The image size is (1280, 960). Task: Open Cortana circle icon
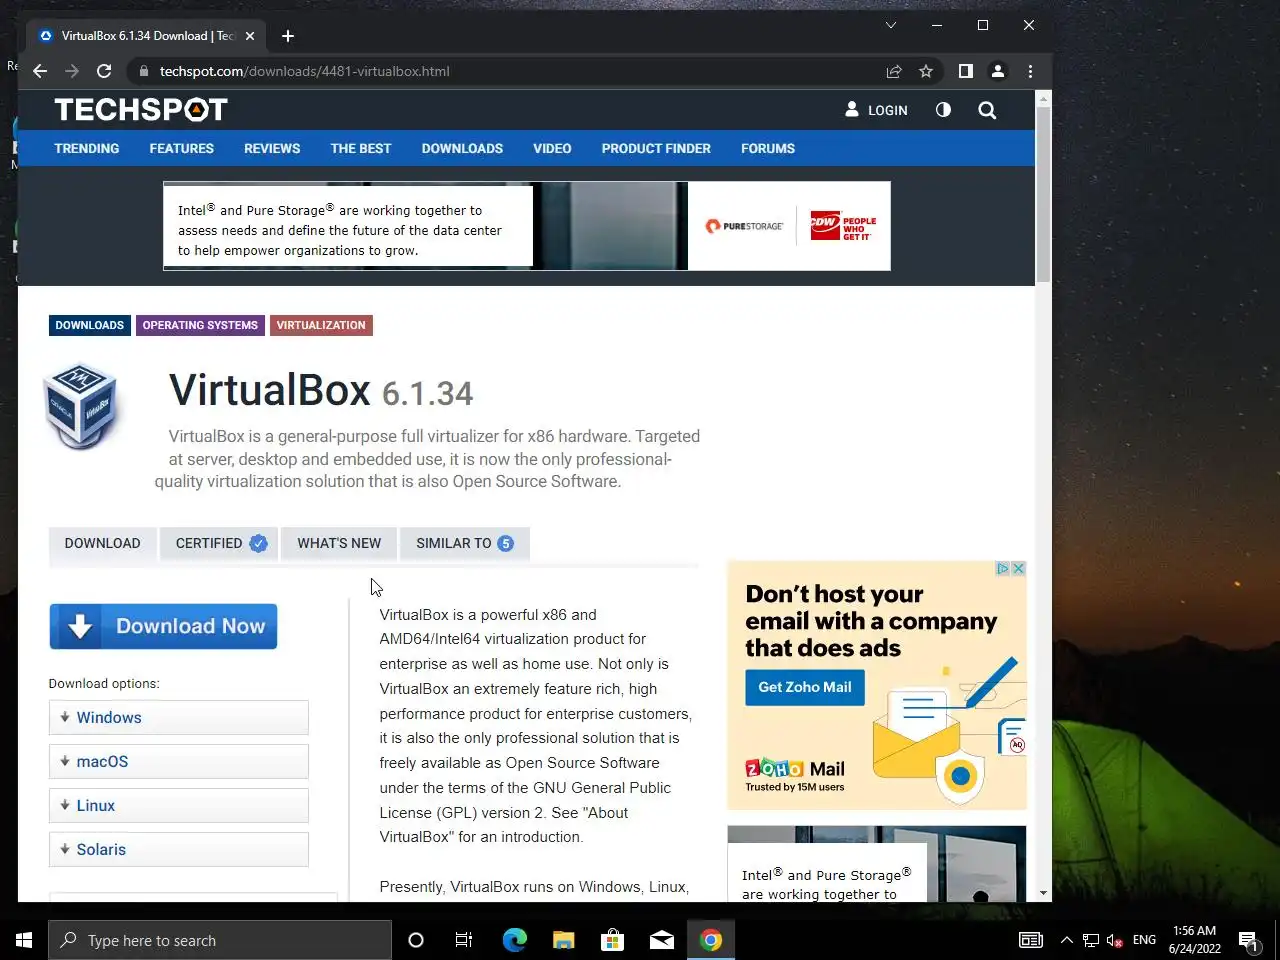click(416, 940)
